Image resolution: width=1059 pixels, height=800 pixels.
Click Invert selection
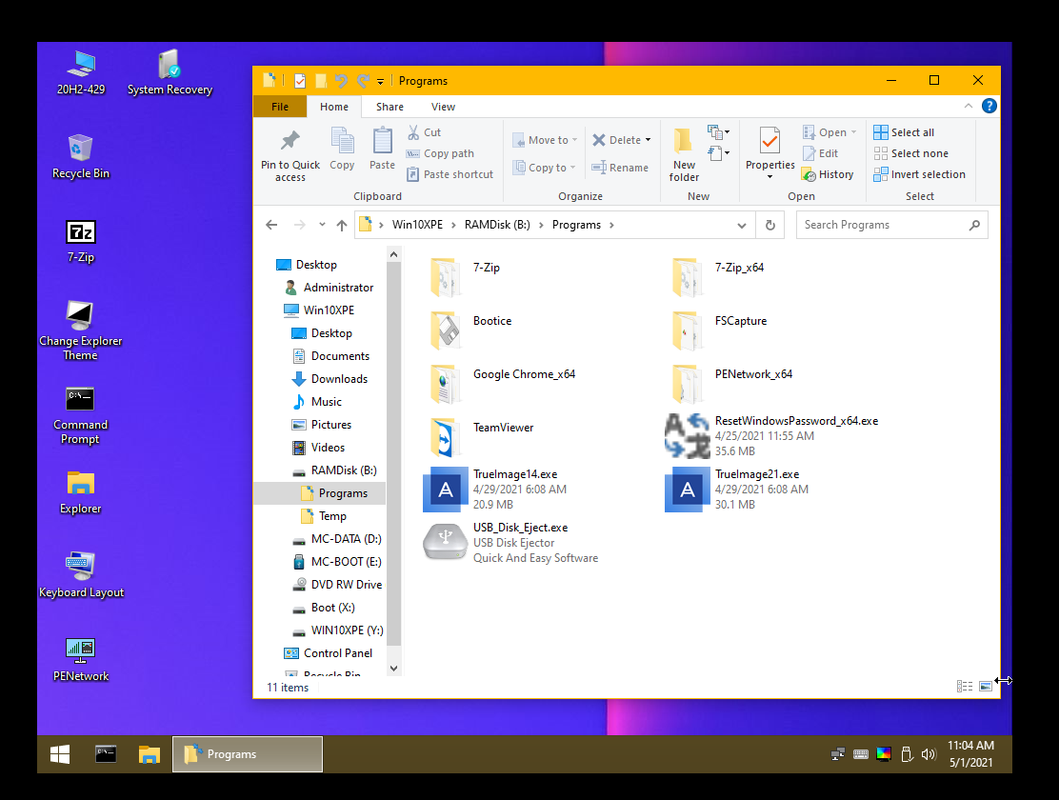pos(919,174)
